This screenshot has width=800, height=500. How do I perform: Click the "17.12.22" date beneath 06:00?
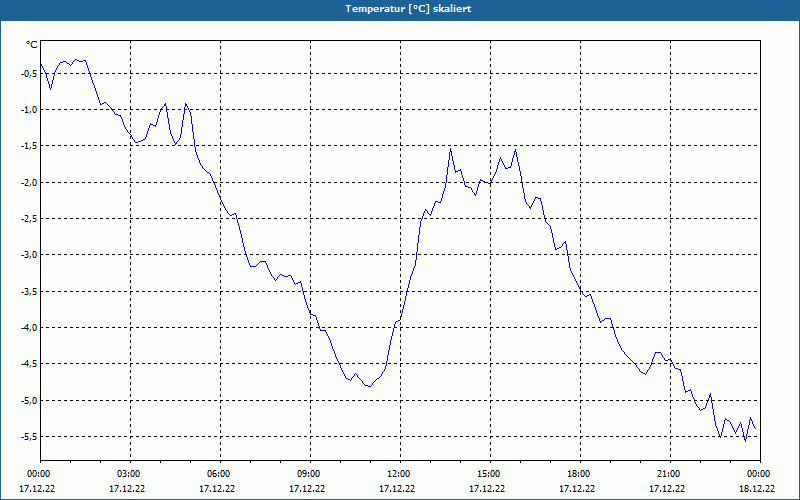click(x=217, y=488)
